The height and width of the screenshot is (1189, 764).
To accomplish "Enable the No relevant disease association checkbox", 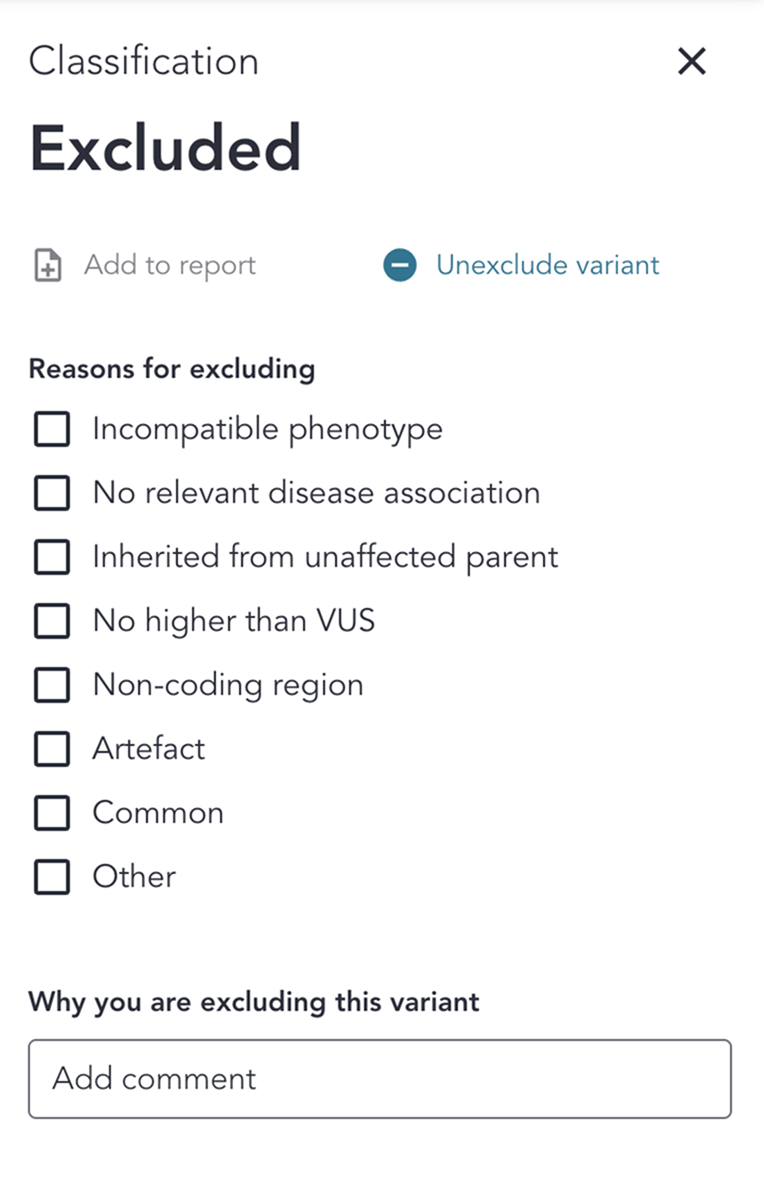I will [51, 493].
